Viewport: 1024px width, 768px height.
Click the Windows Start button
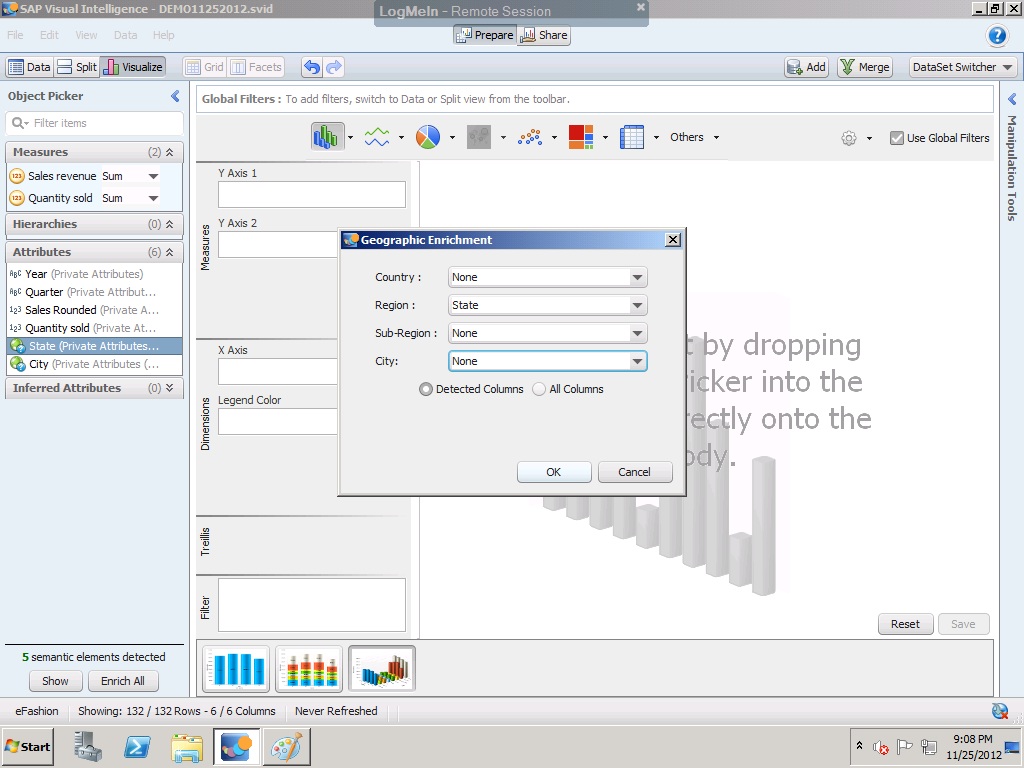pos(28,746)
